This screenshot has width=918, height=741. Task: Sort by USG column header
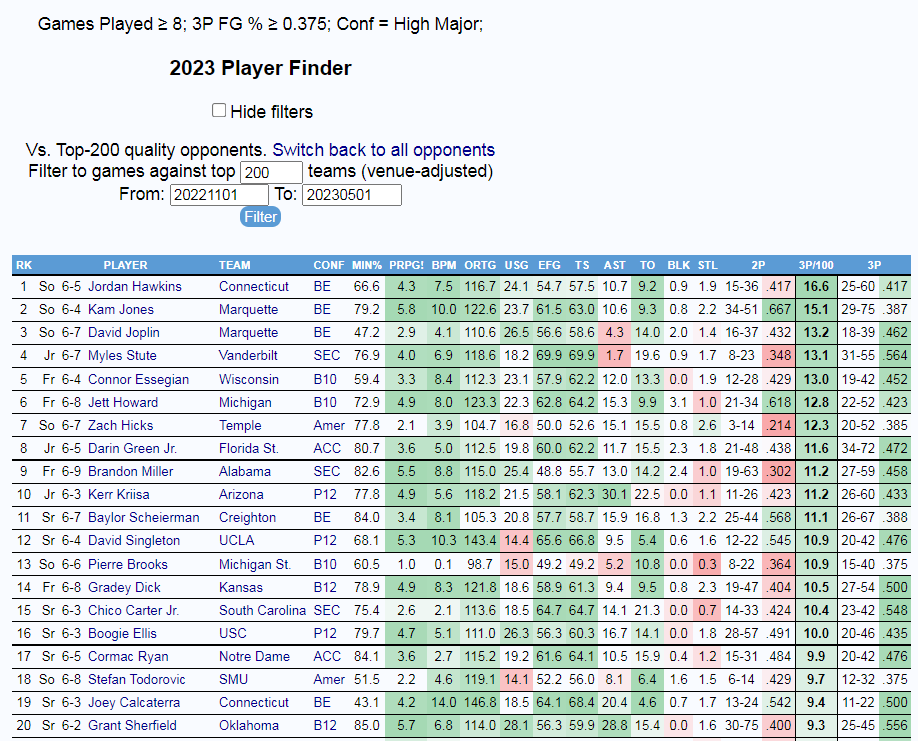coord(516,265)
